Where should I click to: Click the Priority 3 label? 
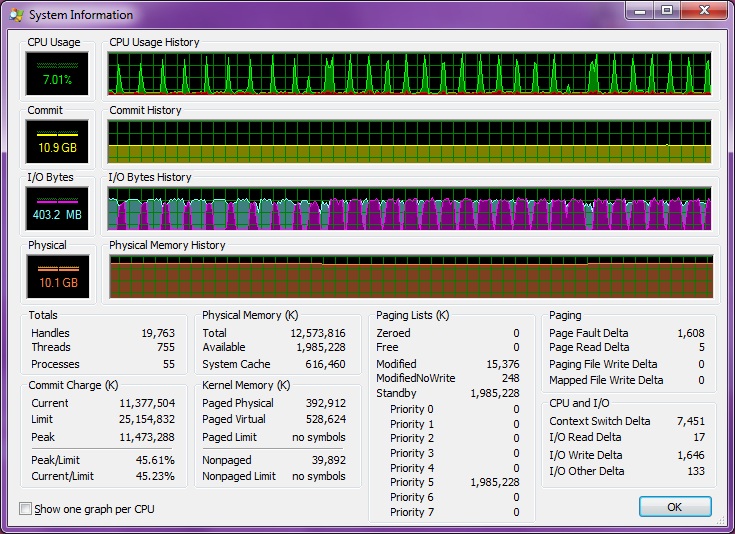click(x=412, y=453)
